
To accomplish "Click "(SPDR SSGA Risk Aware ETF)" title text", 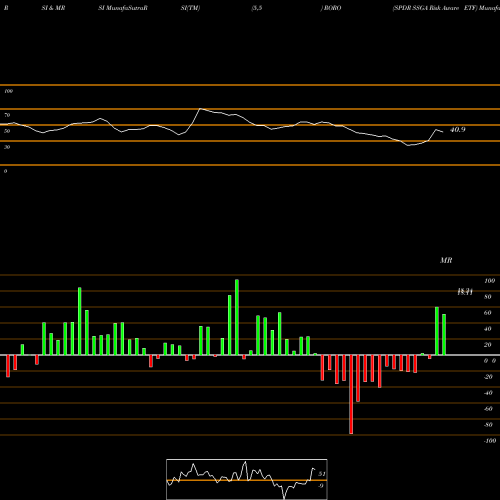I will pos(435,8).
